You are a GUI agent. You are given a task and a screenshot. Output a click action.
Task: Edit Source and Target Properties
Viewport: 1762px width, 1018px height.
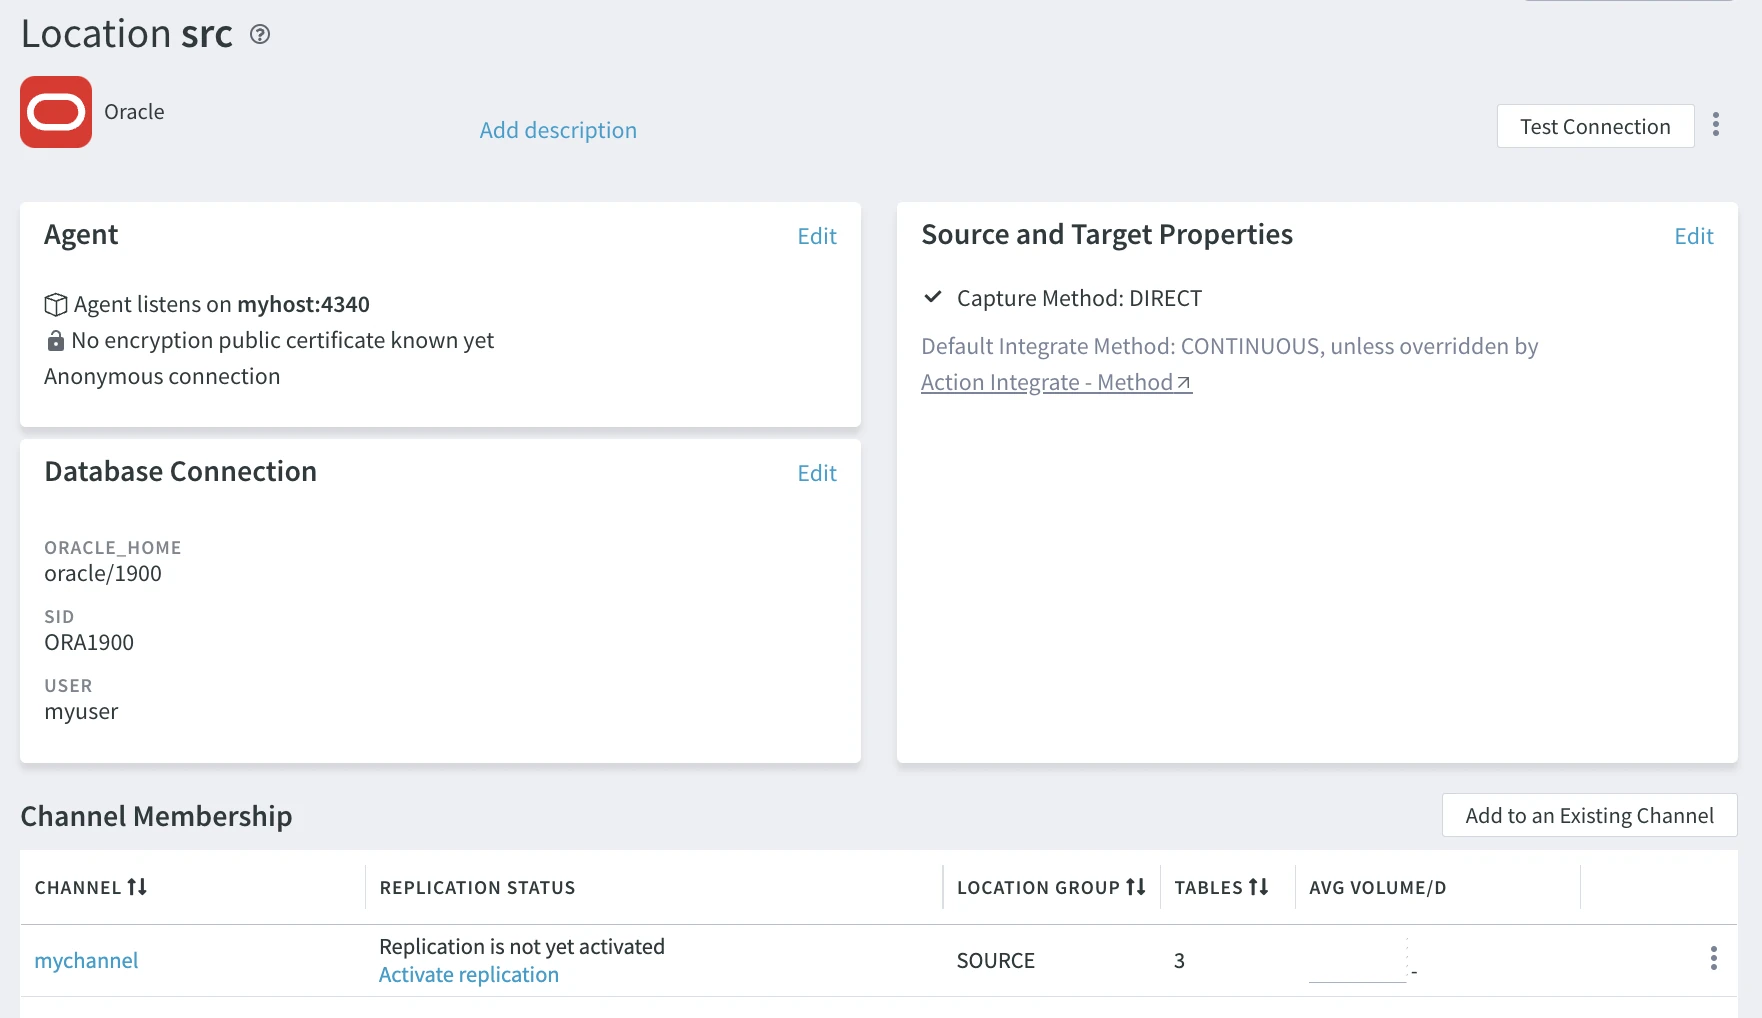click(x=1693, y=236)
